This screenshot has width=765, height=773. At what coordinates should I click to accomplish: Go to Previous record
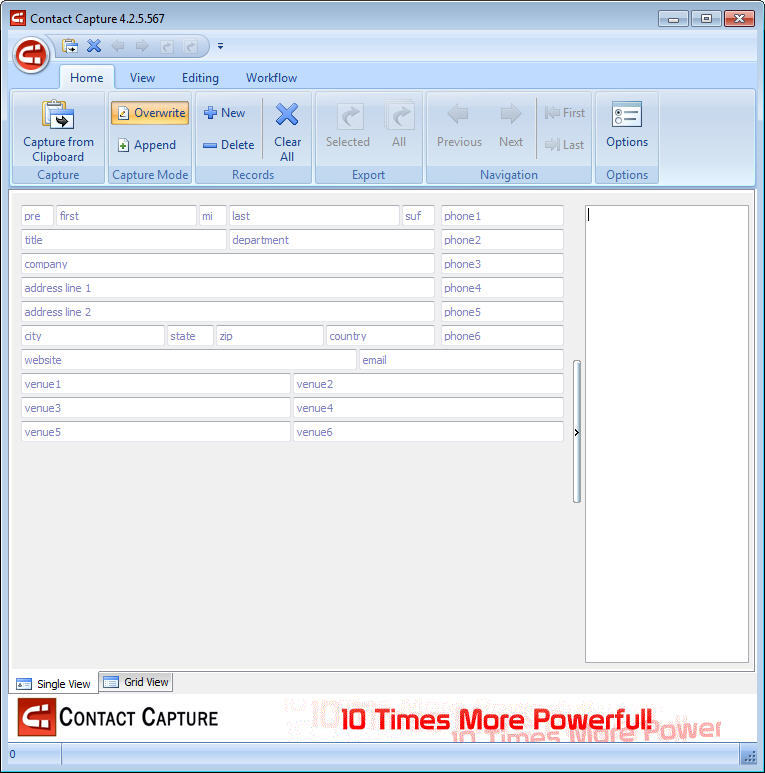[x=459, y=126]
